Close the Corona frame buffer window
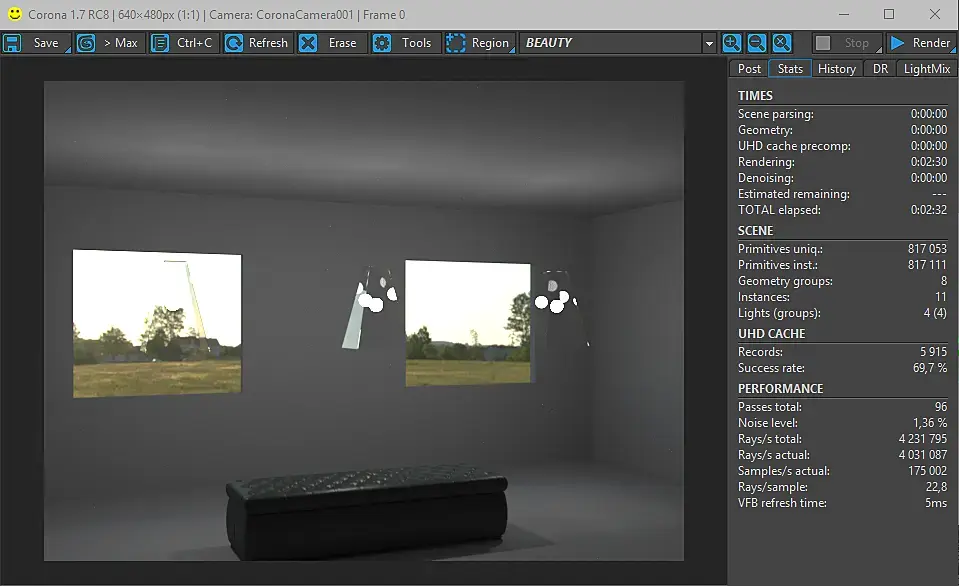The height and width of the screenshot is (586, 959). point(935,14)
